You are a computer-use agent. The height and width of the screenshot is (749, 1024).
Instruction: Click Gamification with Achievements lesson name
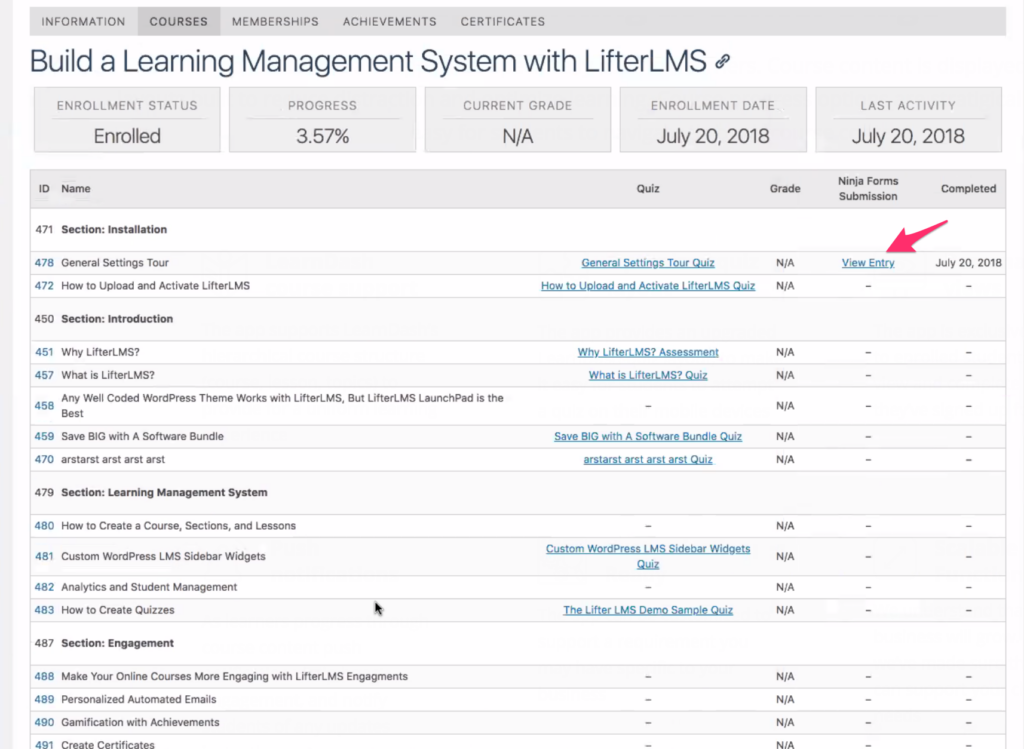coord(140,722)
